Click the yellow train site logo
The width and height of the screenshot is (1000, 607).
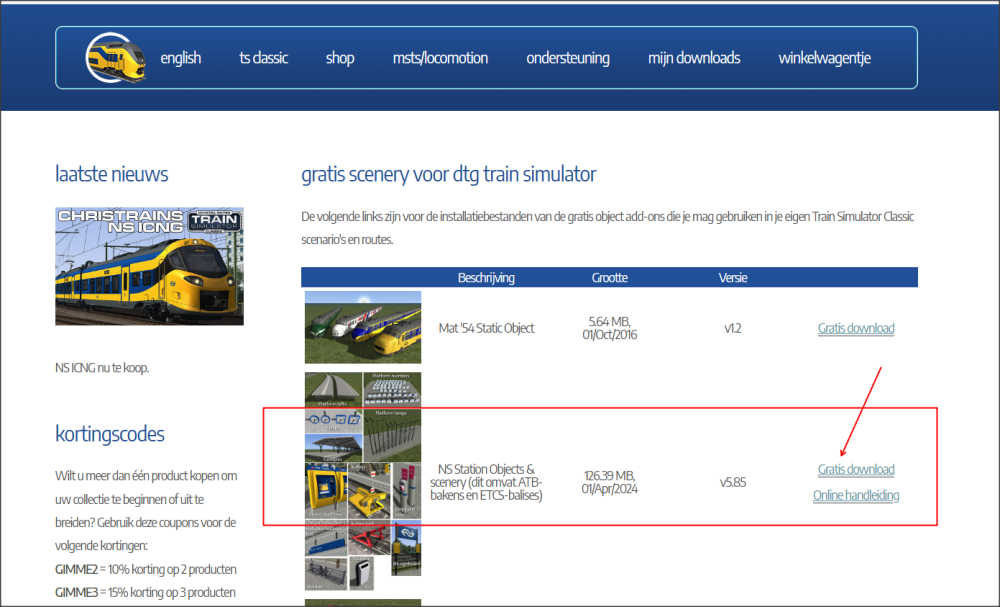click(116, 58)
